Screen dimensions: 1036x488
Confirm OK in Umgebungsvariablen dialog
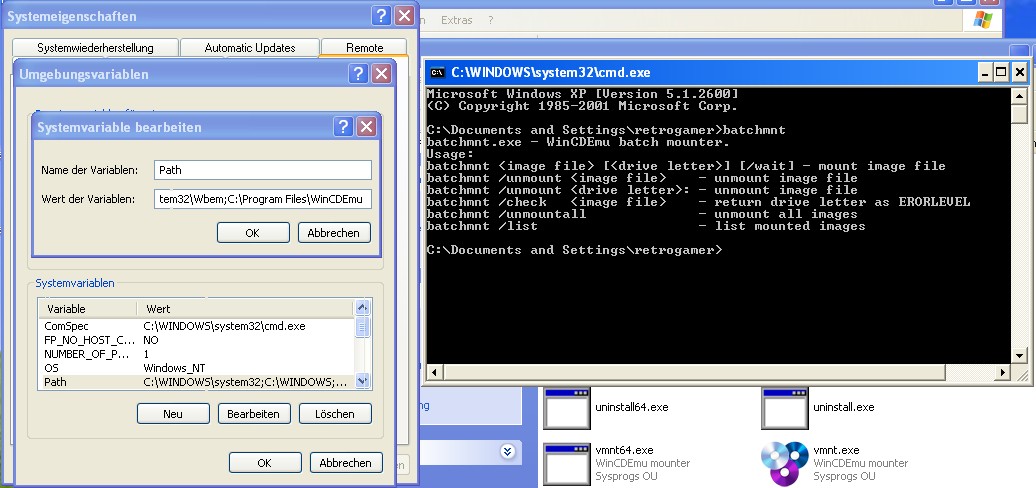coord(265,463)
